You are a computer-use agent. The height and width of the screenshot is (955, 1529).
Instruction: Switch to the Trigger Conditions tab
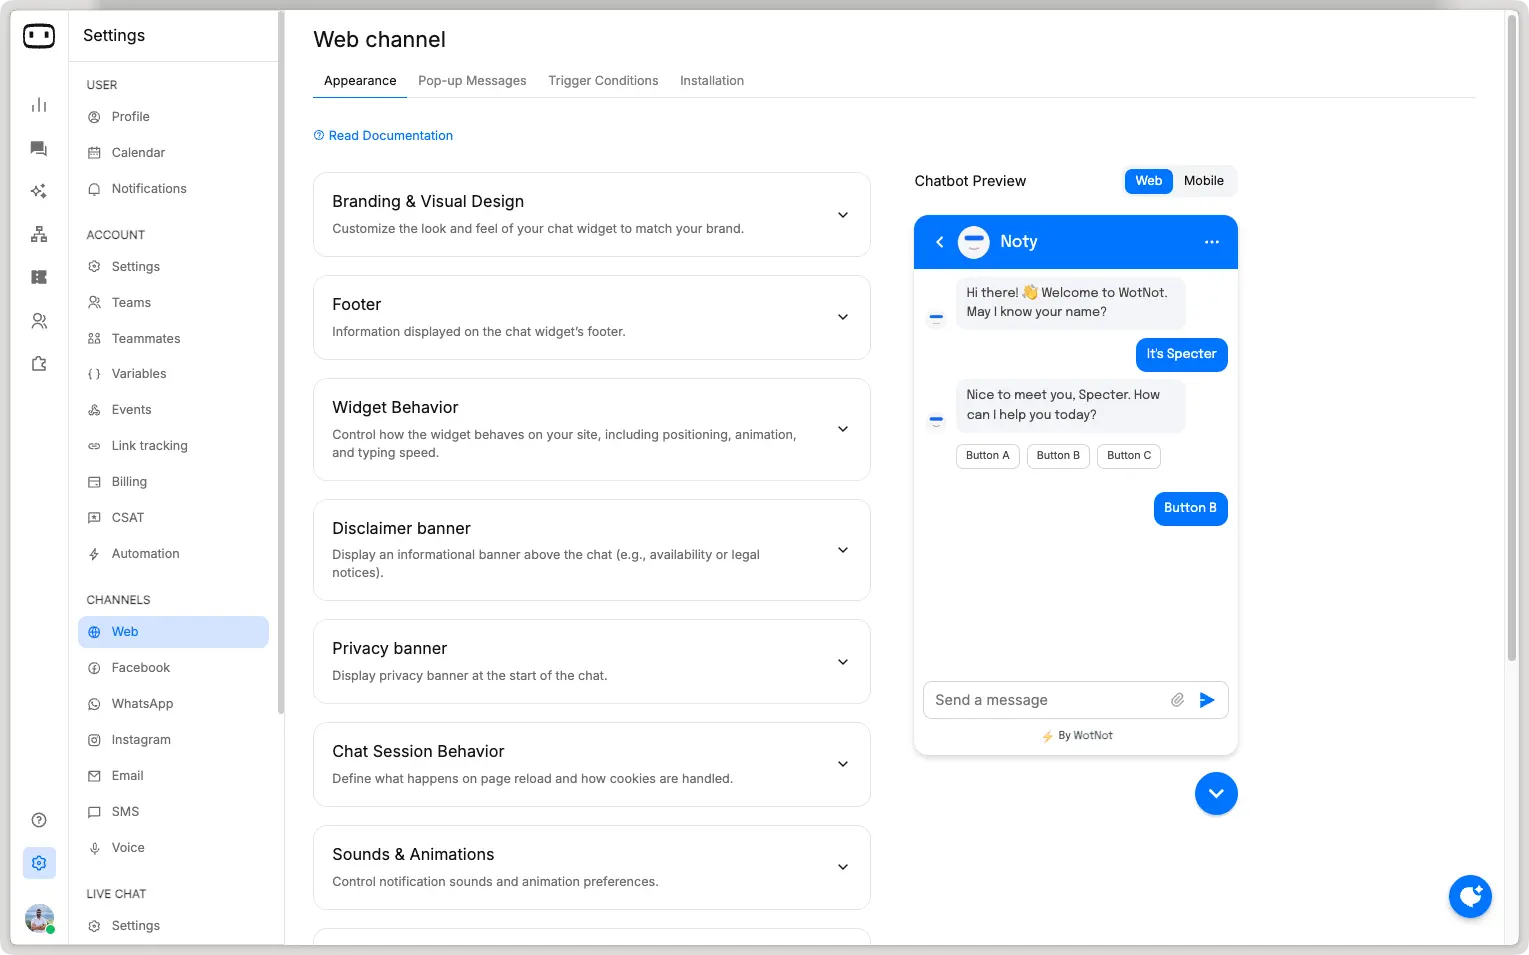(x=603, y=80)
